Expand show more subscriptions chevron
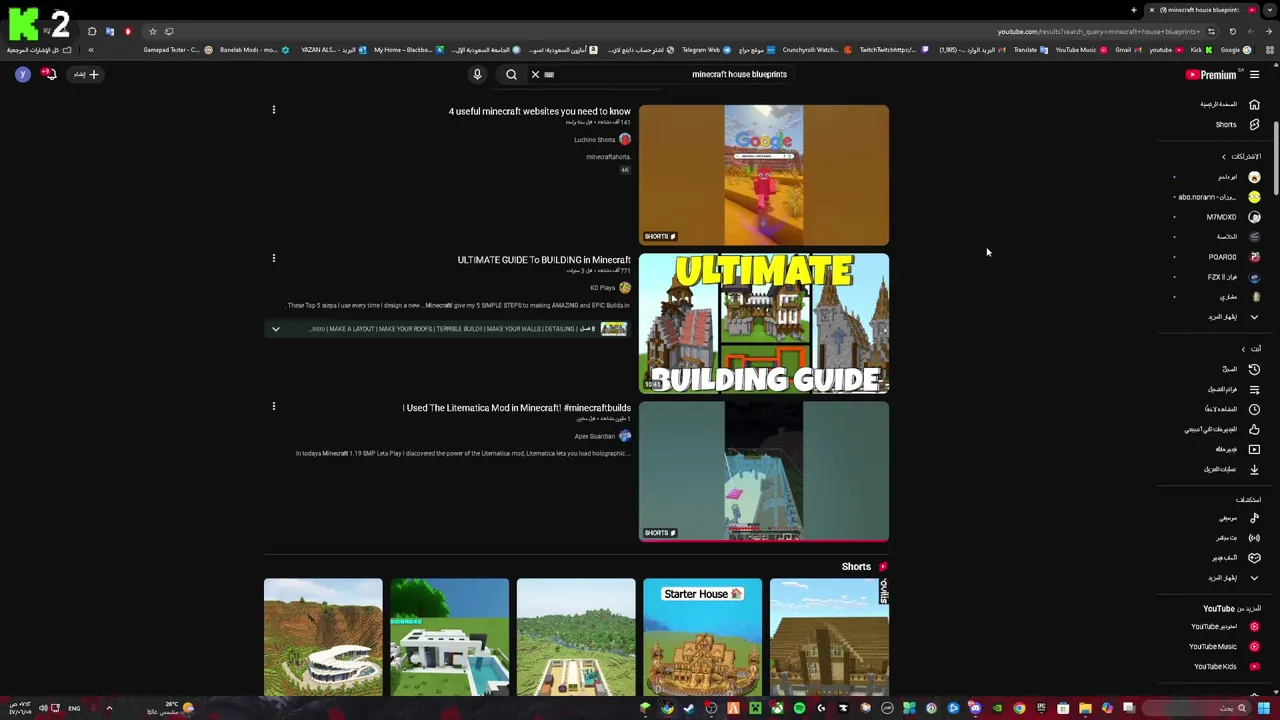Viewport: 1280px width, 720px height. pyautogui.click(x=1254, y=317)
